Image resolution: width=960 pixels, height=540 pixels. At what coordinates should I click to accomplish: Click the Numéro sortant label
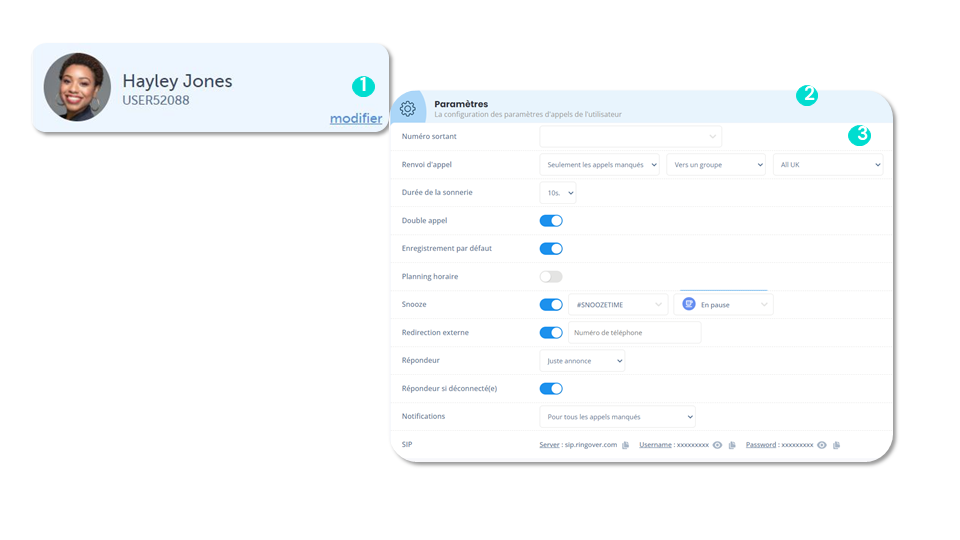click(x=429, y=137)
